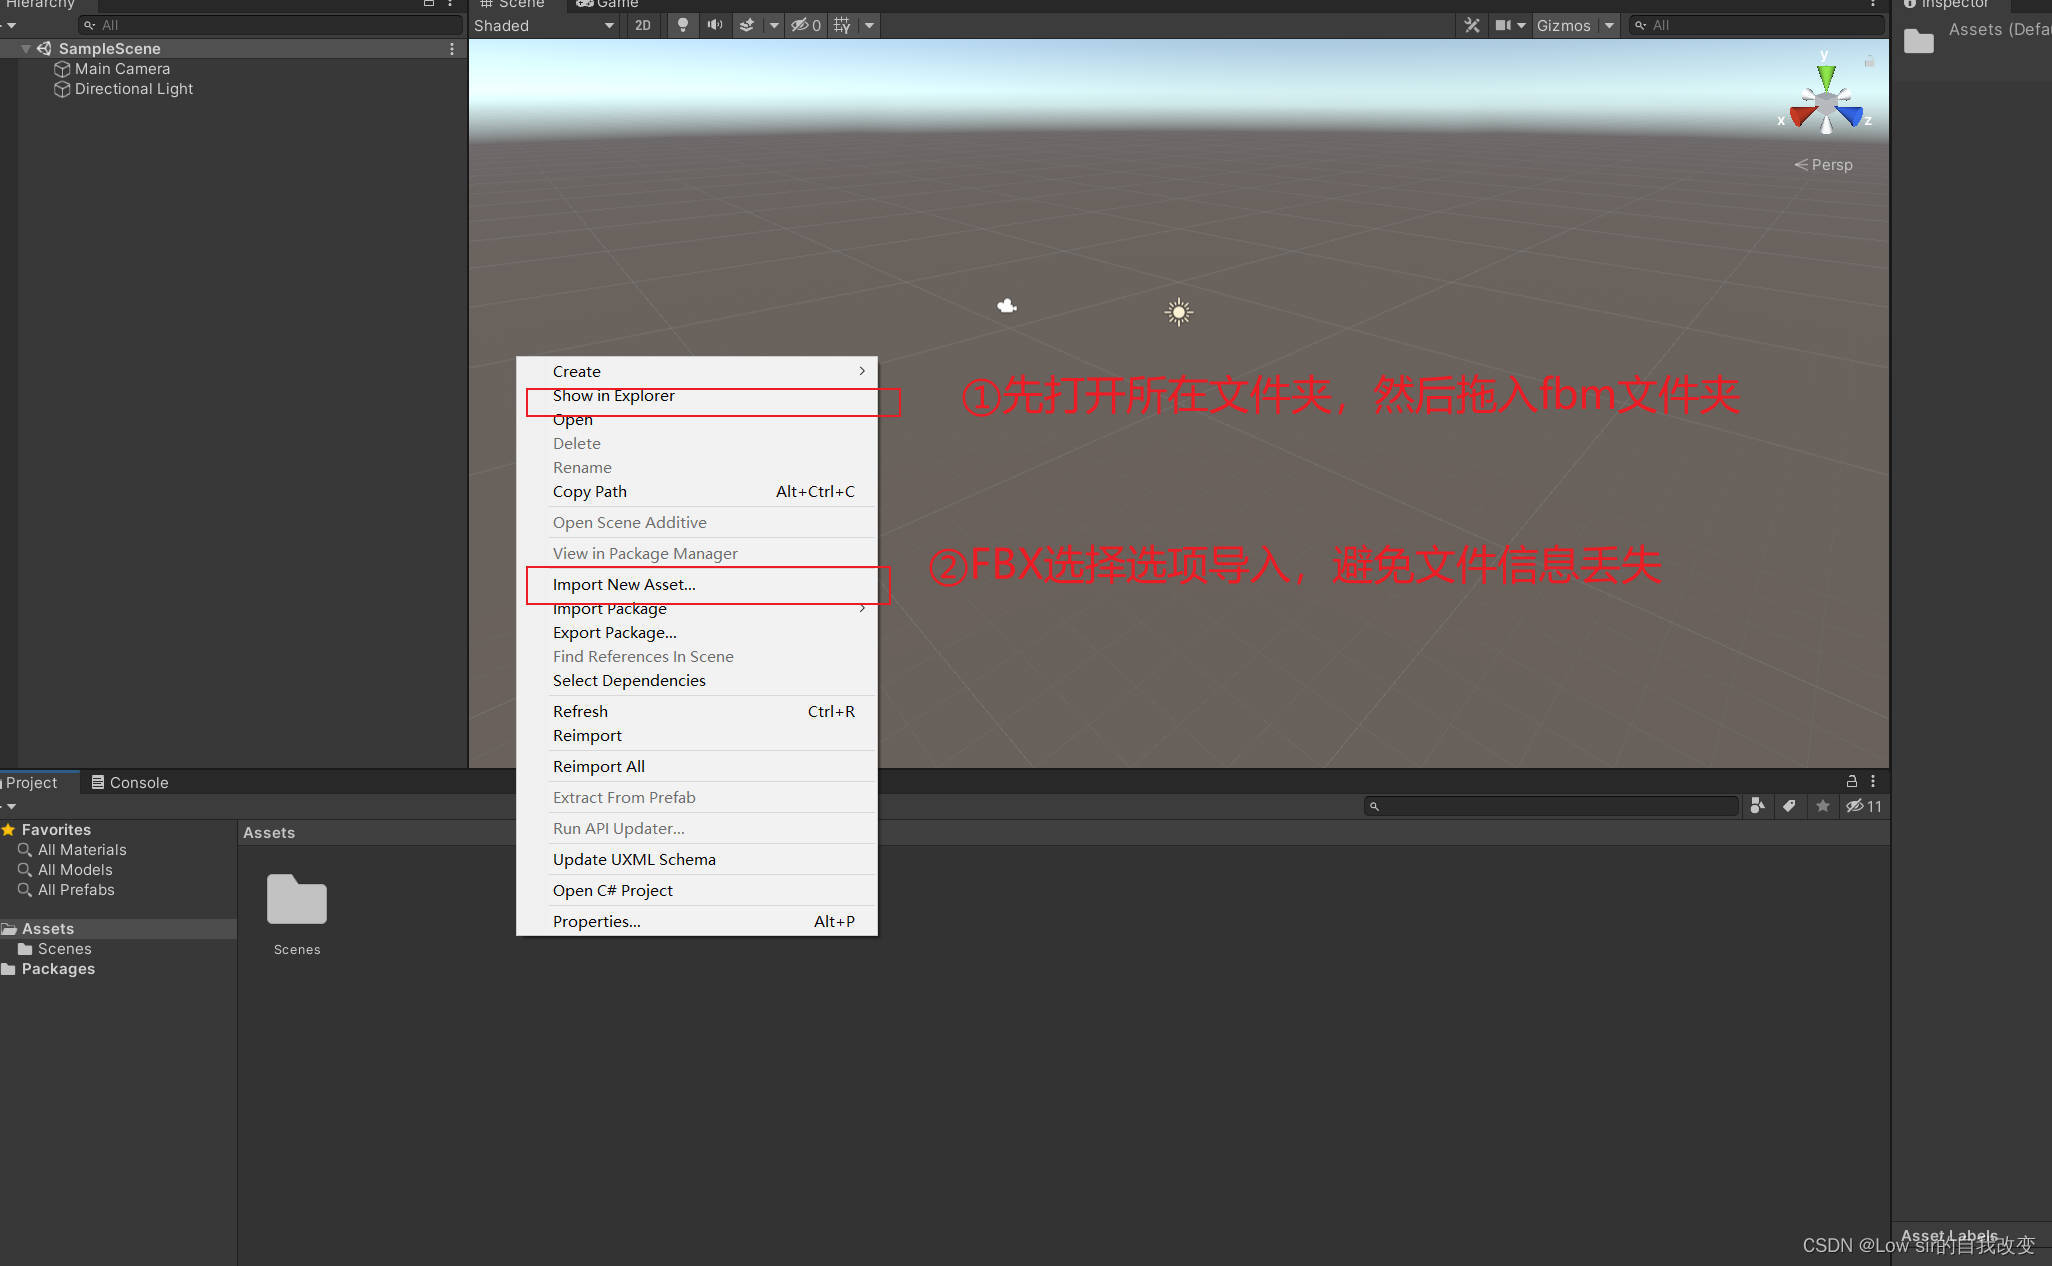This screenshot has width=2052, height=1266.
Task: Open component tools wrench icon
Action: 1472,25
